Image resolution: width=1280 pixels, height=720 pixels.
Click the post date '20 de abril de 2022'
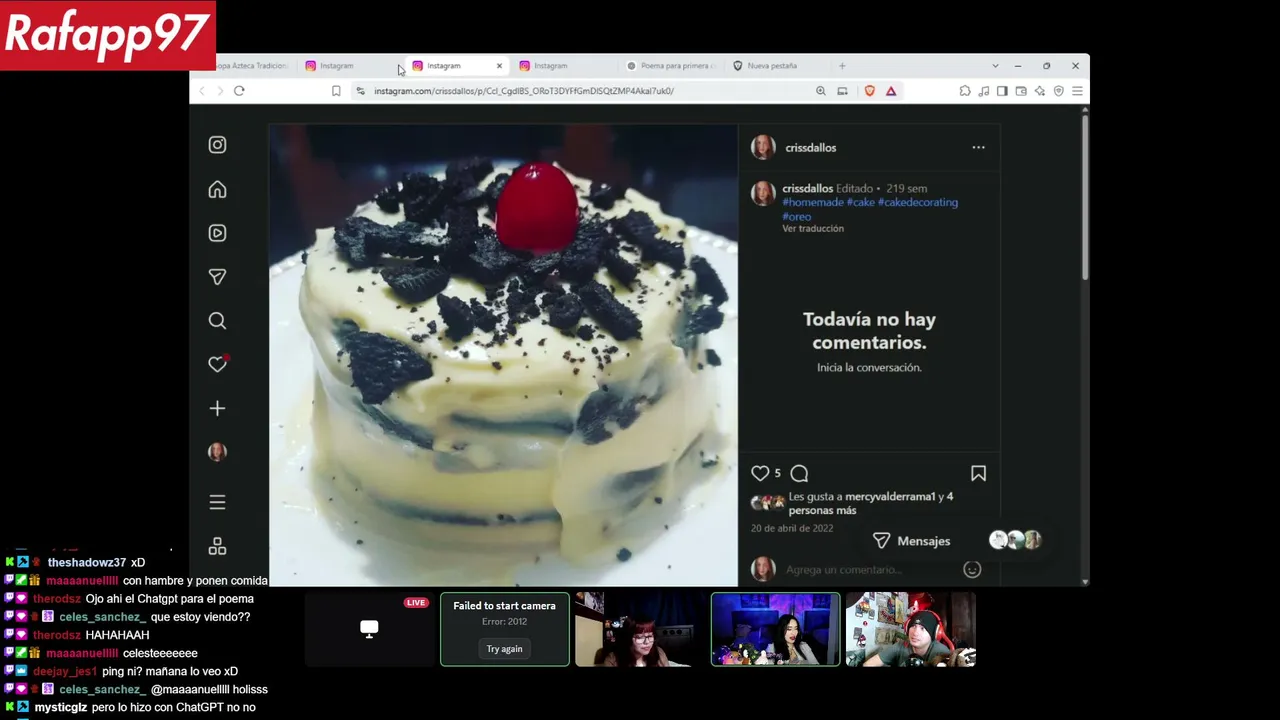792,528
